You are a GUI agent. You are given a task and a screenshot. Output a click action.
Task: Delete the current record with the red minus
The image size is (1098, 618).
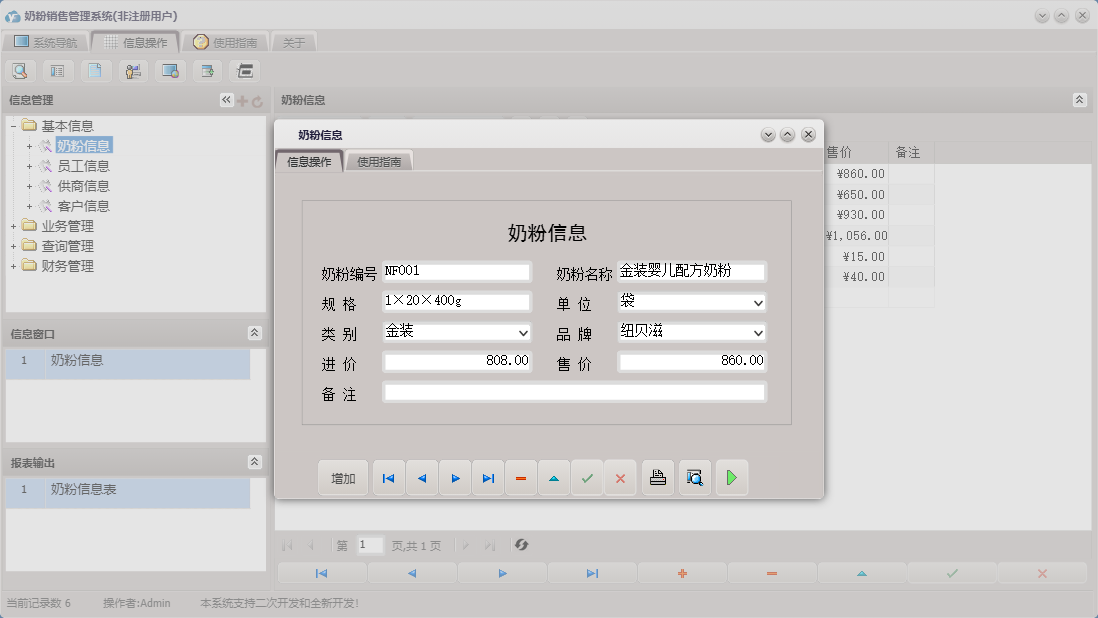pos(521,477)
